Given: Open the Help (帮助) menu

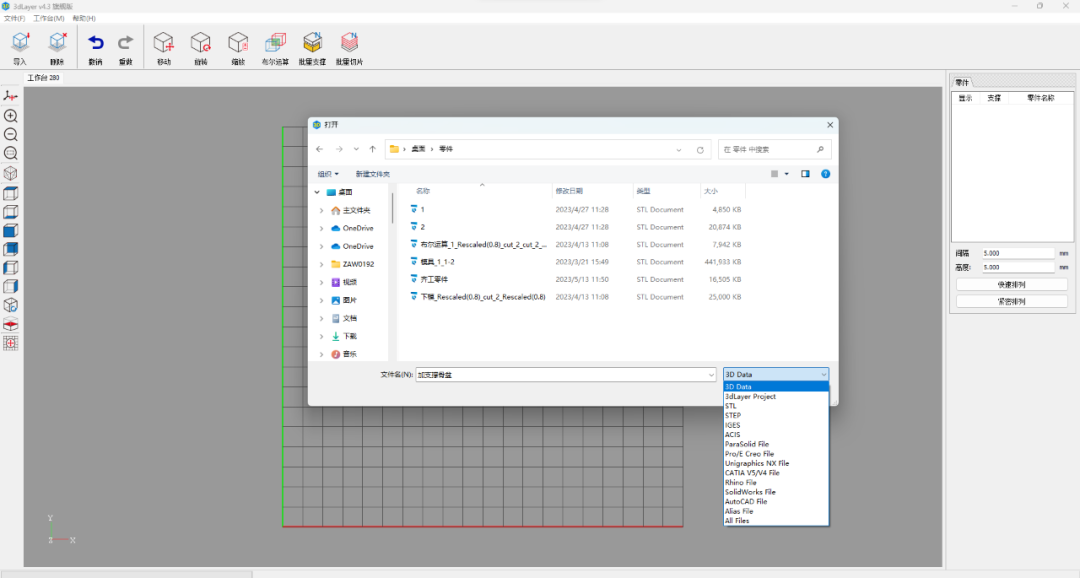Looking at the screenshot, I should pos(84,19).
